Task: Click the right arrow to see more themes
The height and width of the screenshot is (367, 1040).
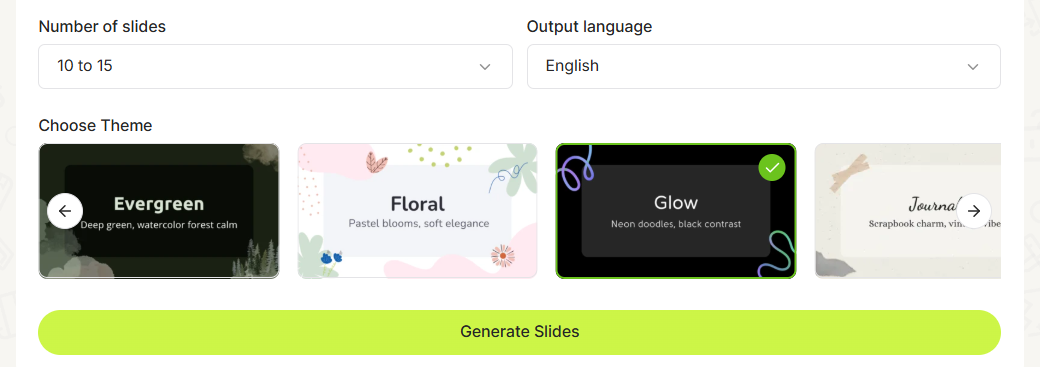Action: 974,211
